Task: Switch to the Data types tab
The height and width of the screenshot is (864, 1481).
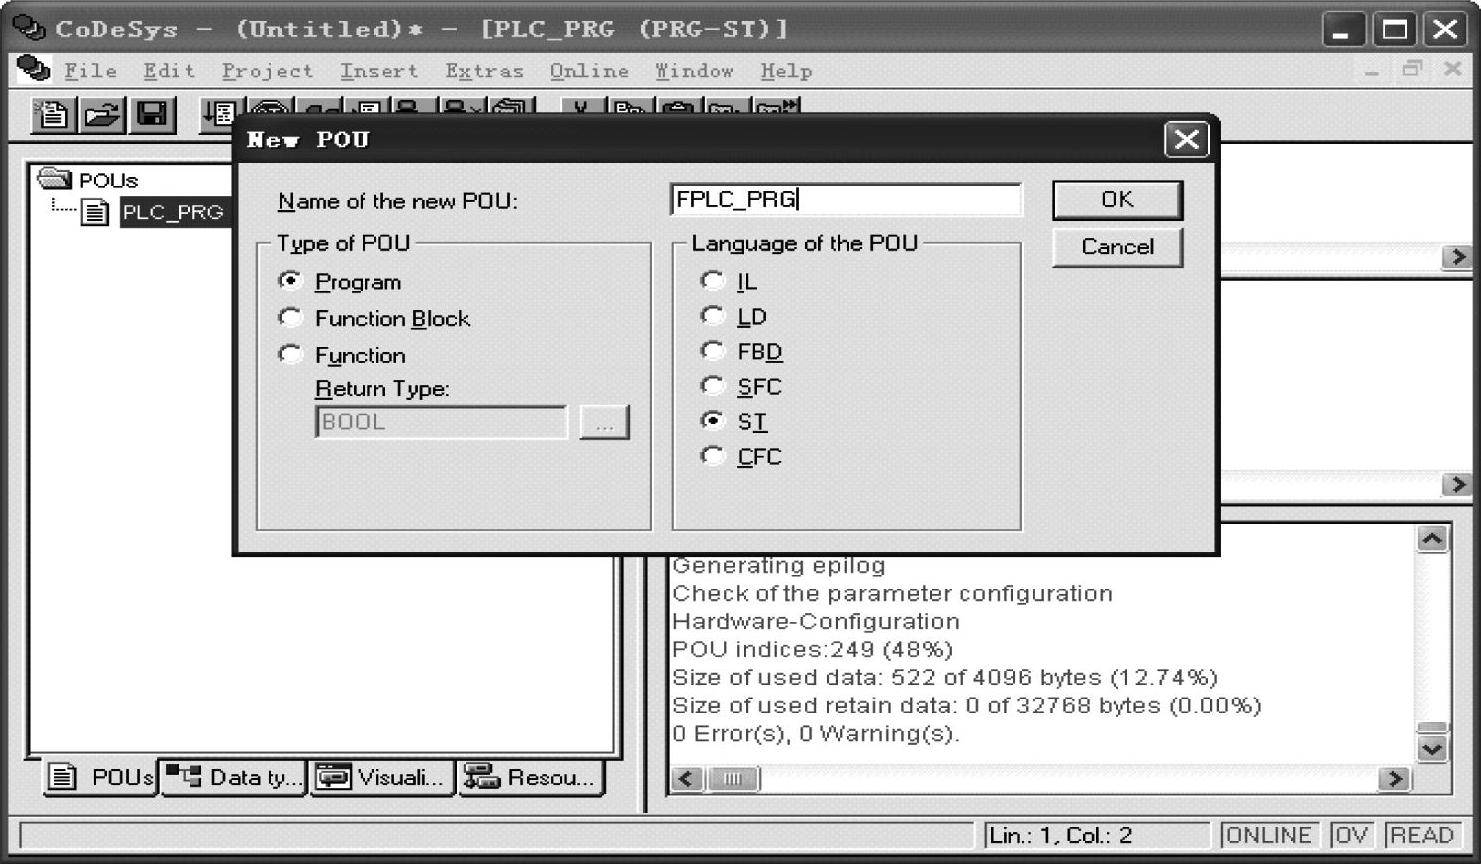Action: pos(234,777)
